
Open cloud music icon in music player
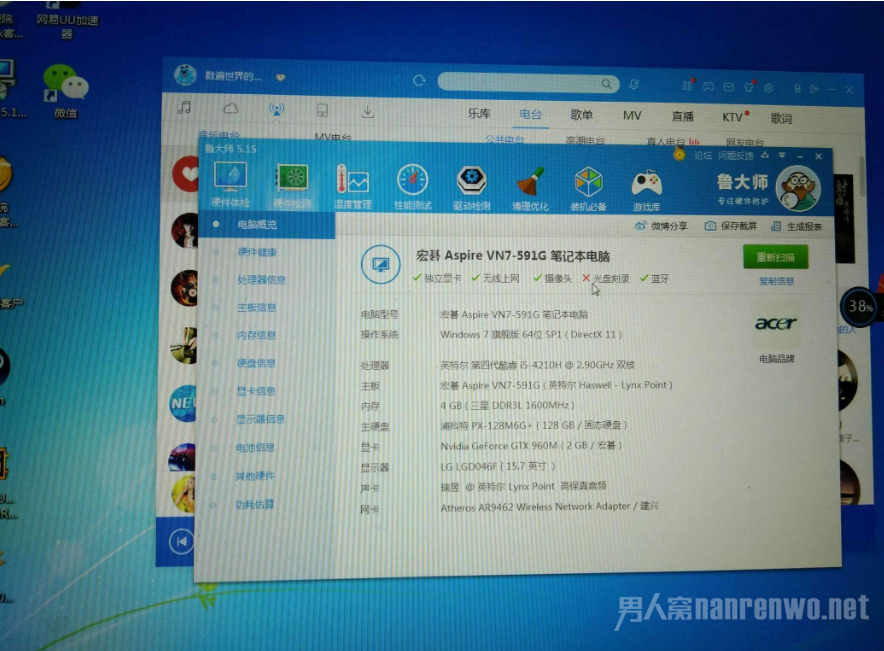tap(231, 108)
